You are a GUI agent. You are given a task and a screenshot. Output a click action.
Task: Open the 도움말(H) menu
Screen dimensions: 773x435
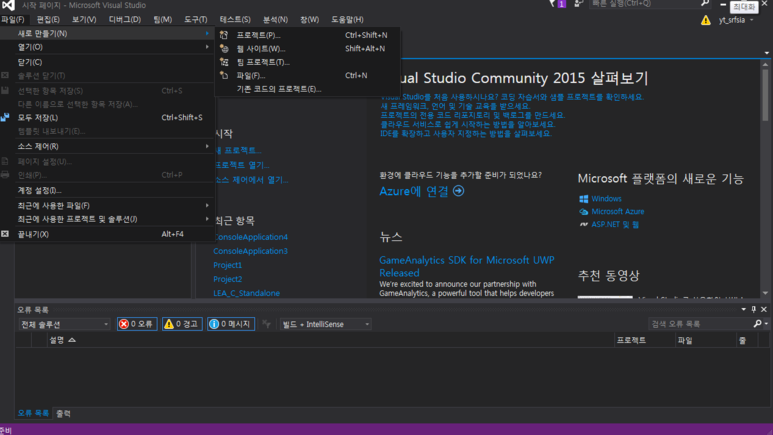[347, 19]
